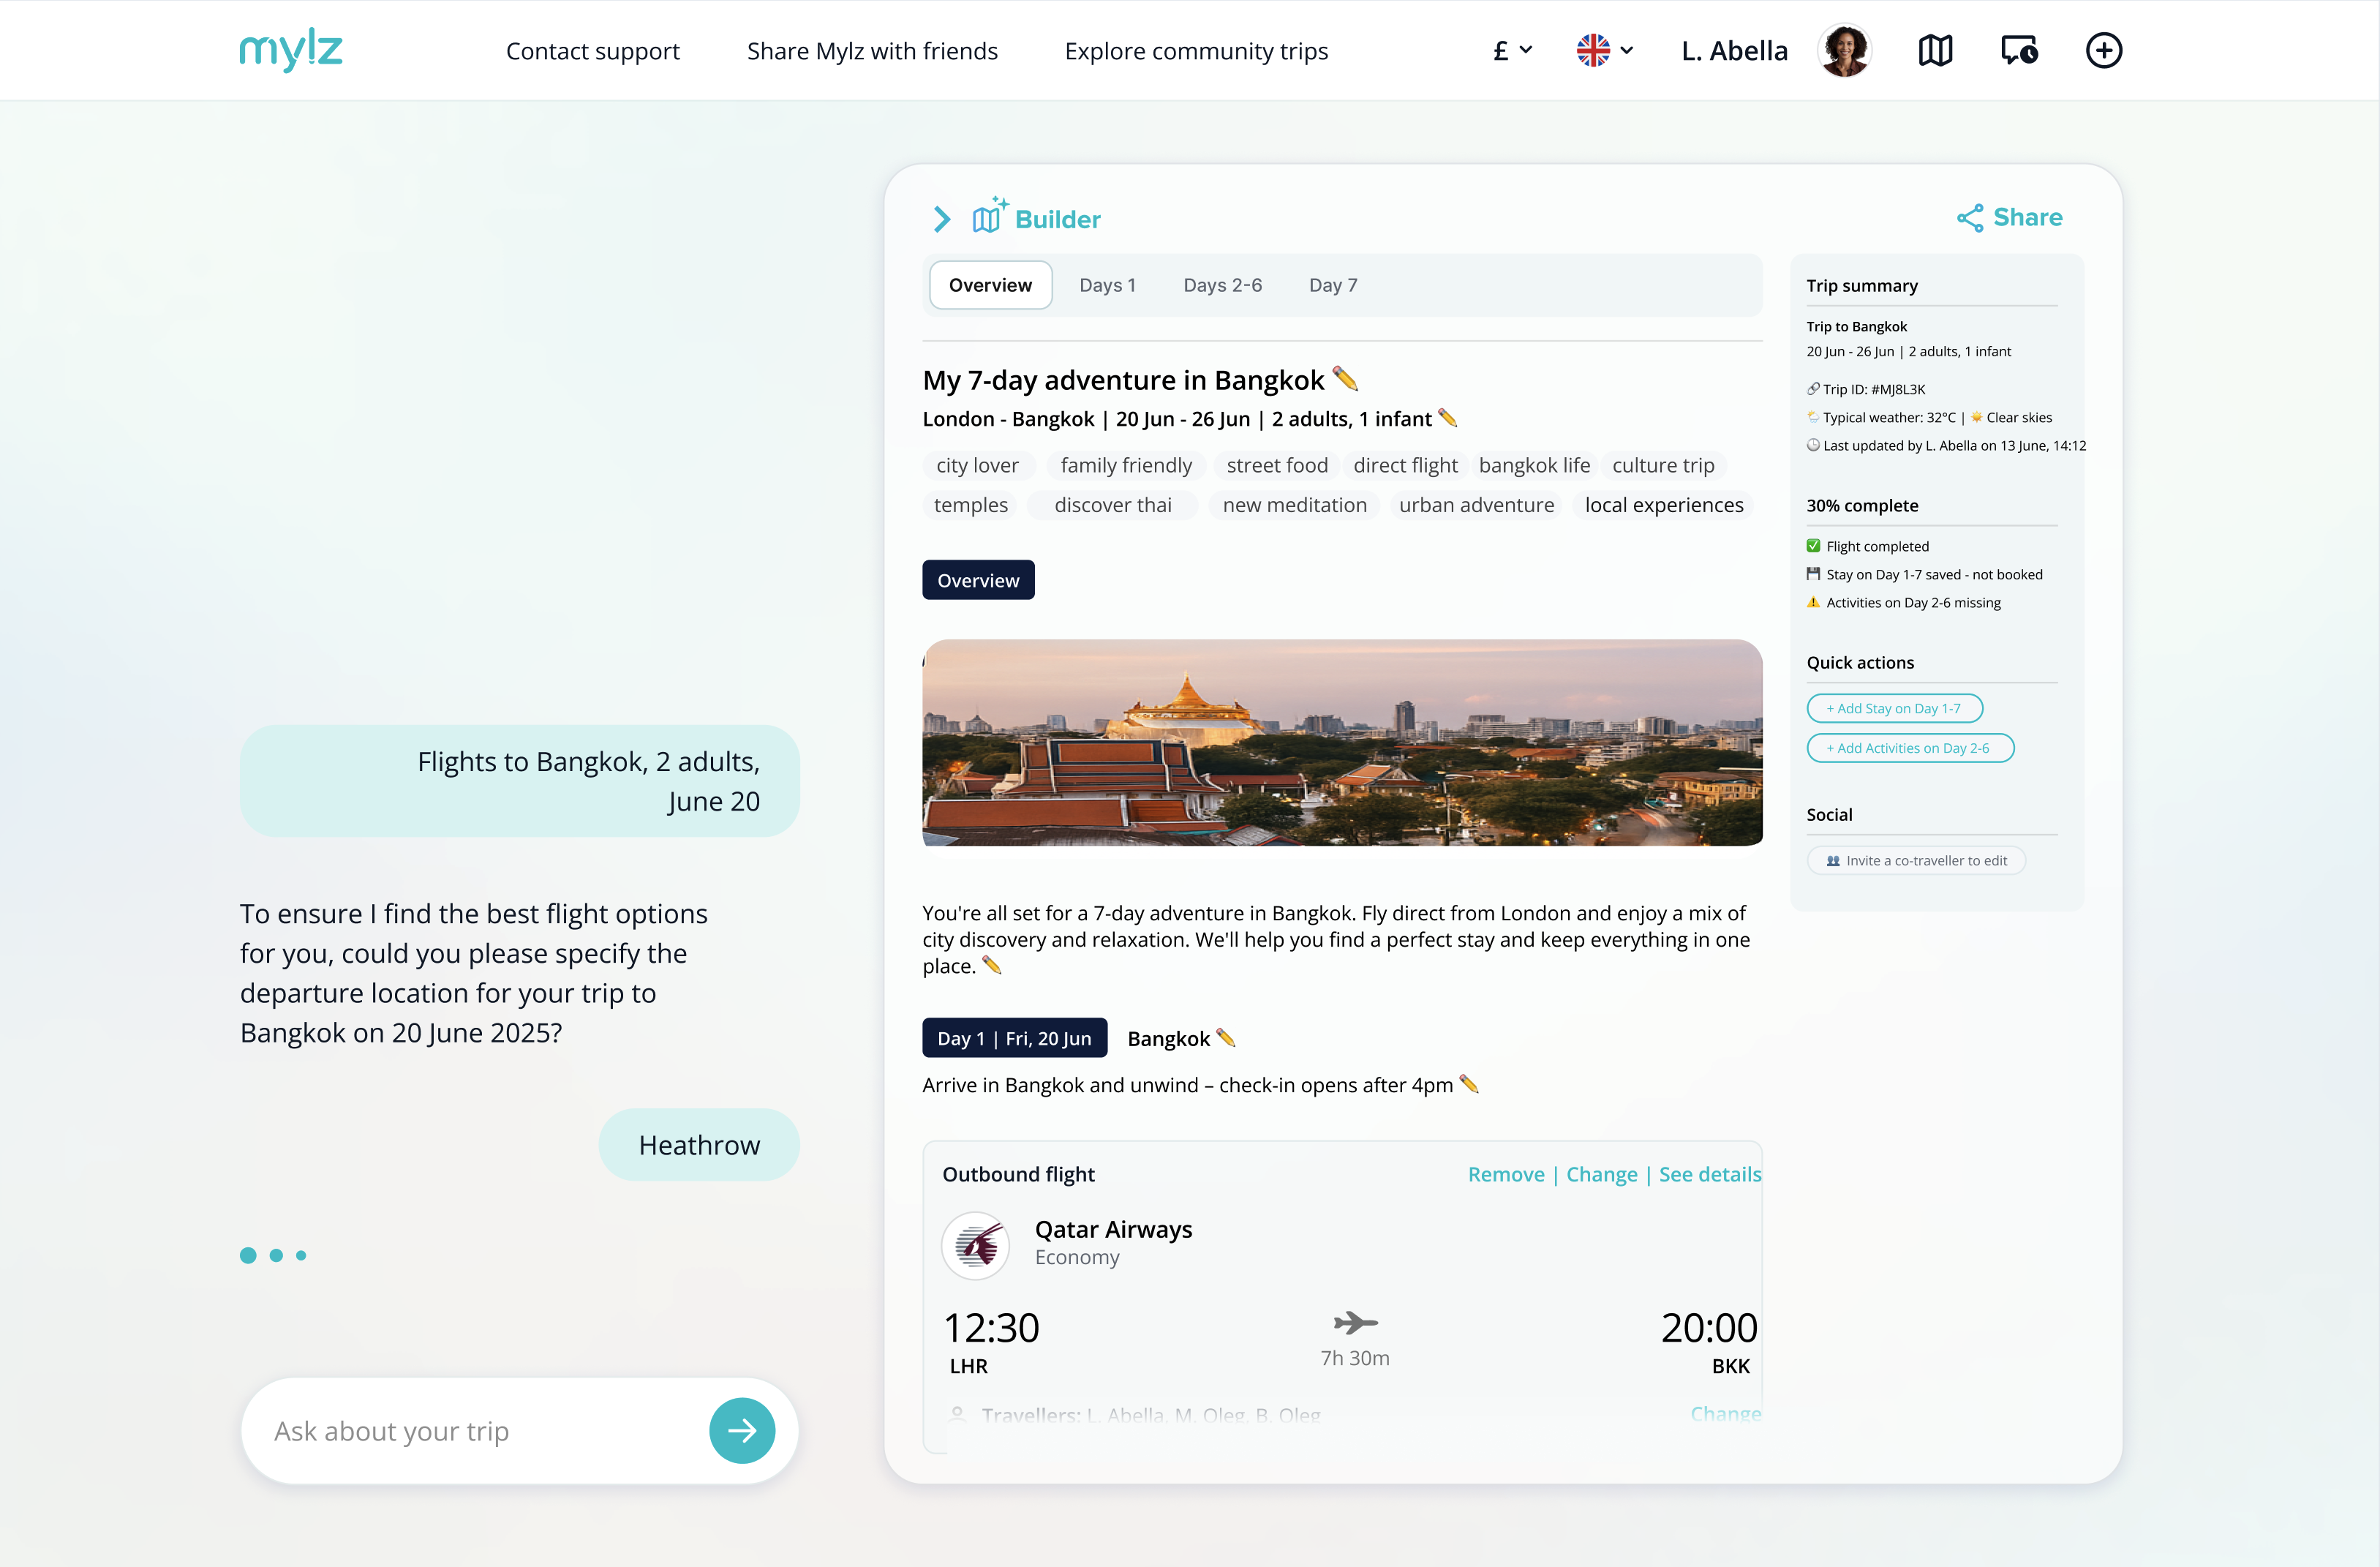Image resolution: width=2380 pixels, height=1567 pixels.
Task: Click Flight completed green check
Action: (x=1813, y=546)
